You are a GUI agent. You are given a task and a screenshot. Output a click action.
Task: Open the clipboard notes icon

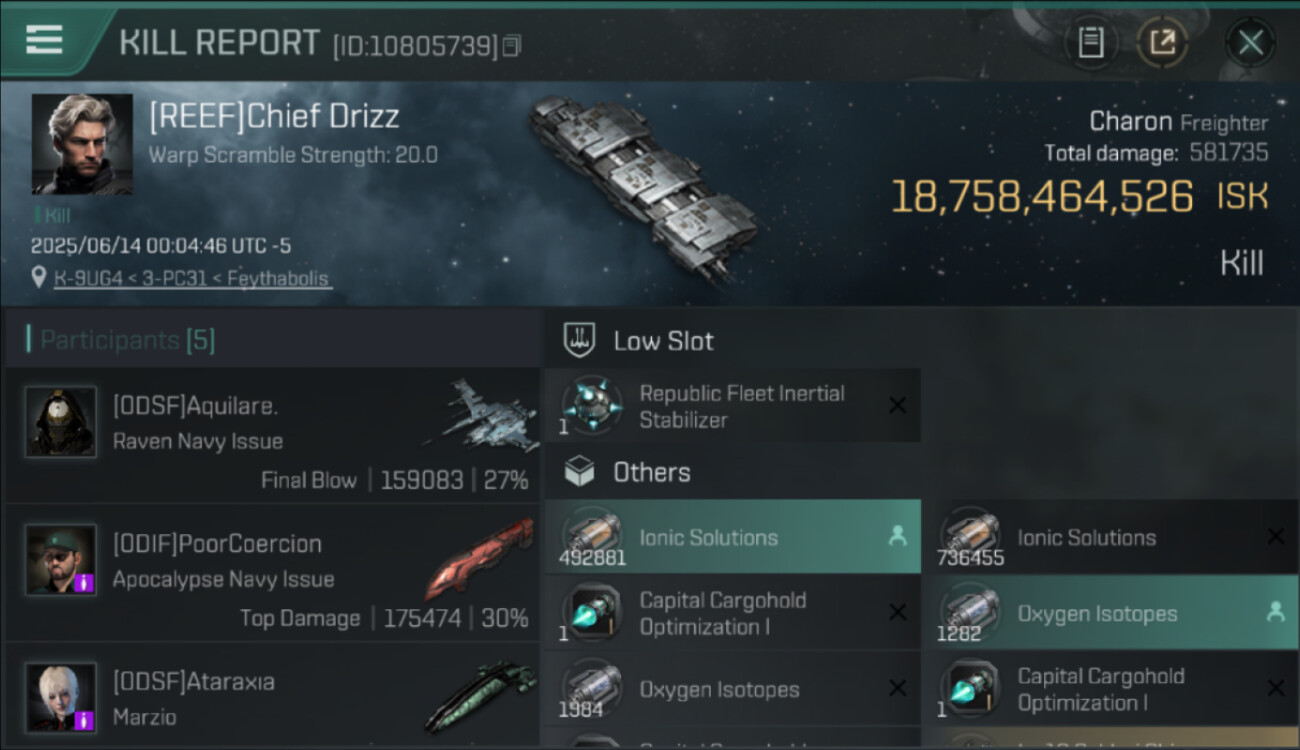[x=1091, y=42]
